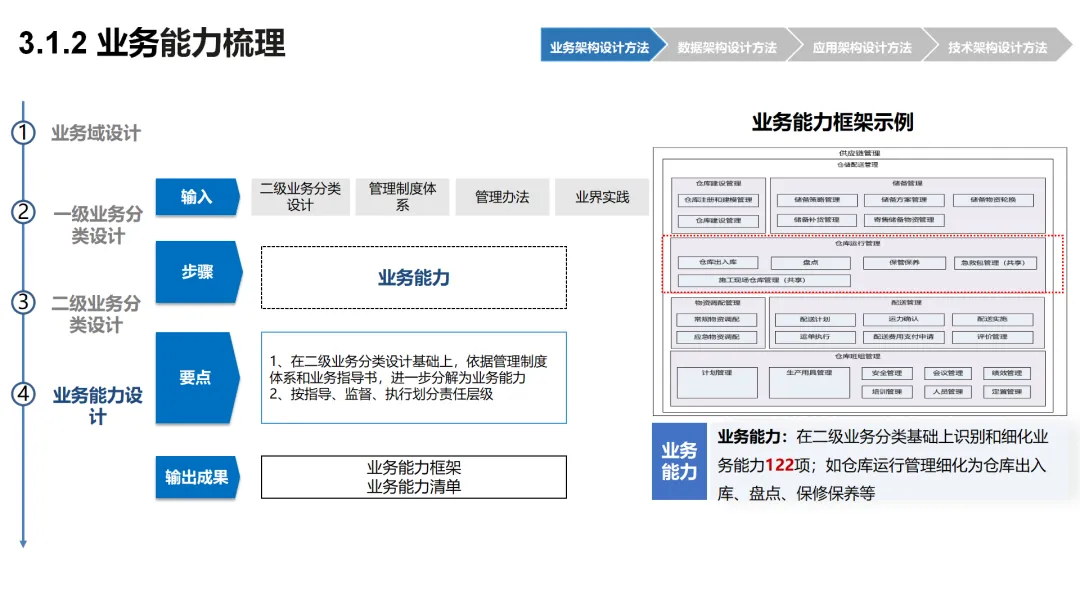Click the 储备策略管理 box
Screen dimensions: 1080x608
[x=817, y=200]
